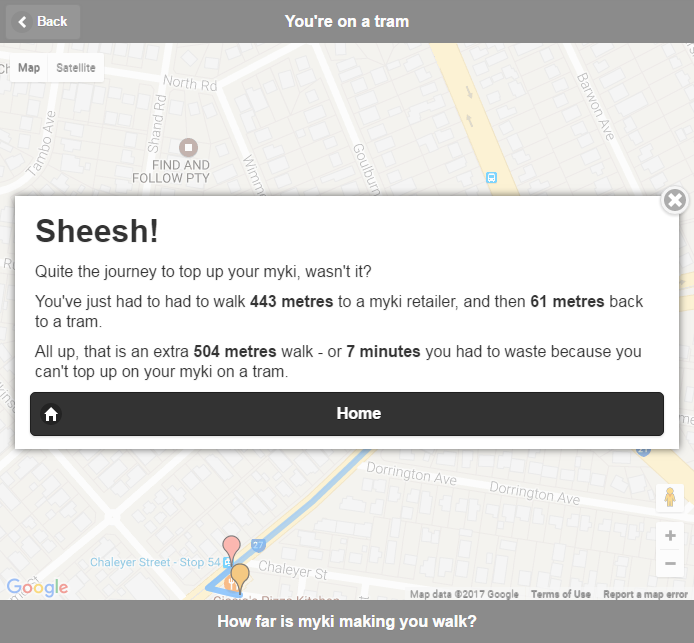Click Report a map error link
Viewport: 694px width, 643px height.
click(645, 594)
